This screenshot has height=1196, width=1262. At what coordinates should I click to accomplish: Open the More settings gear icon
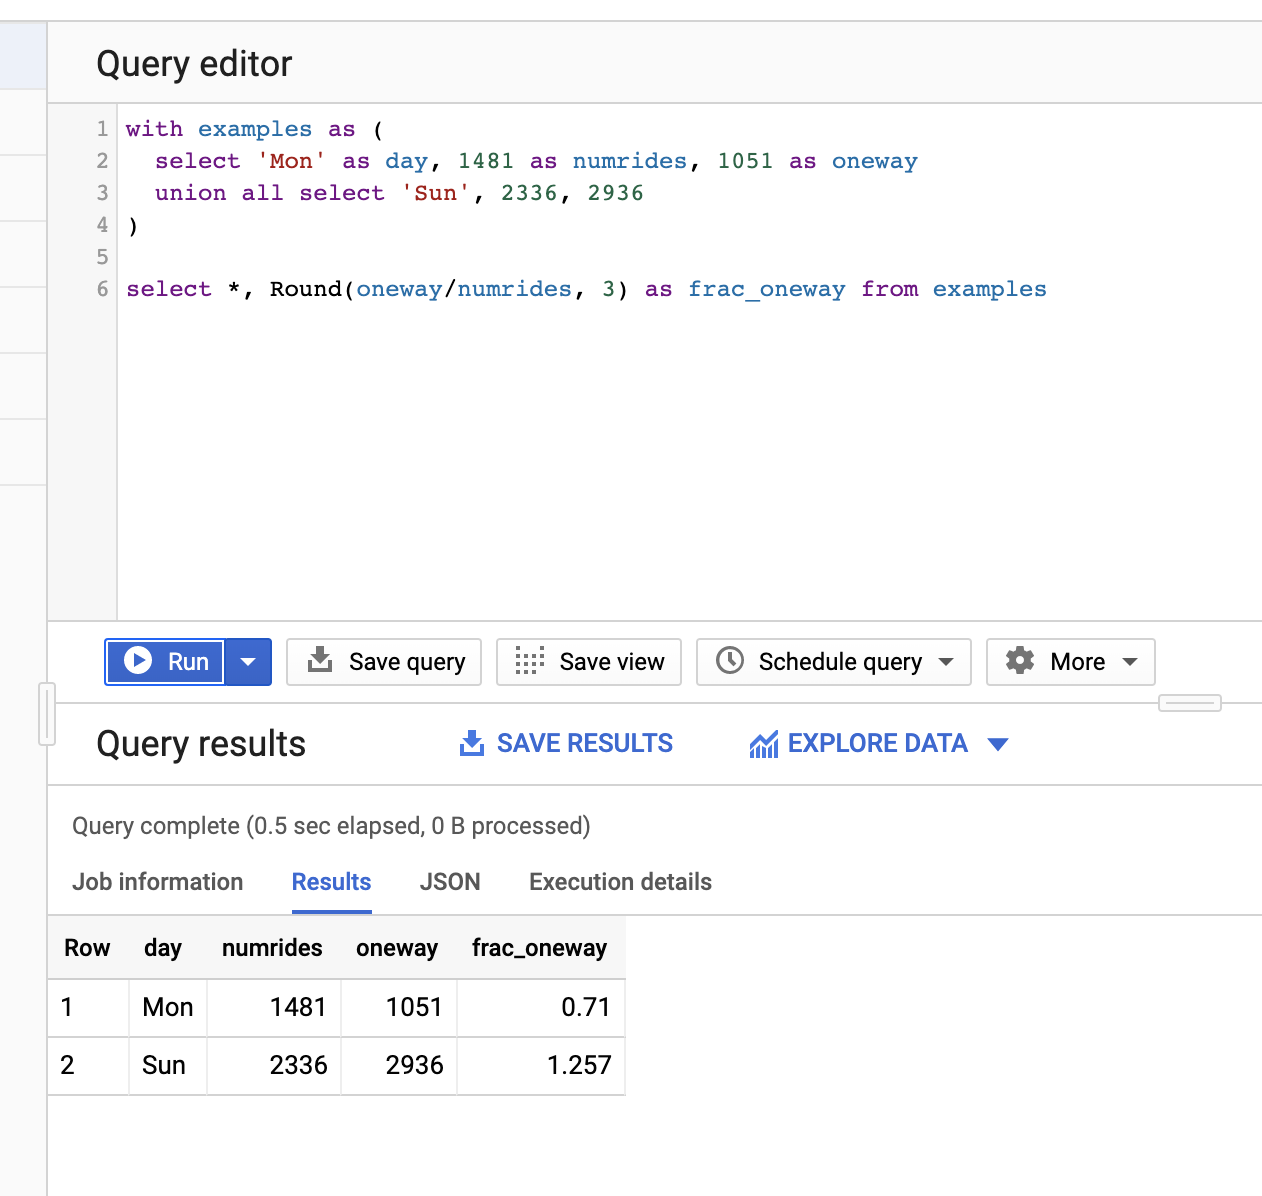1019,661
